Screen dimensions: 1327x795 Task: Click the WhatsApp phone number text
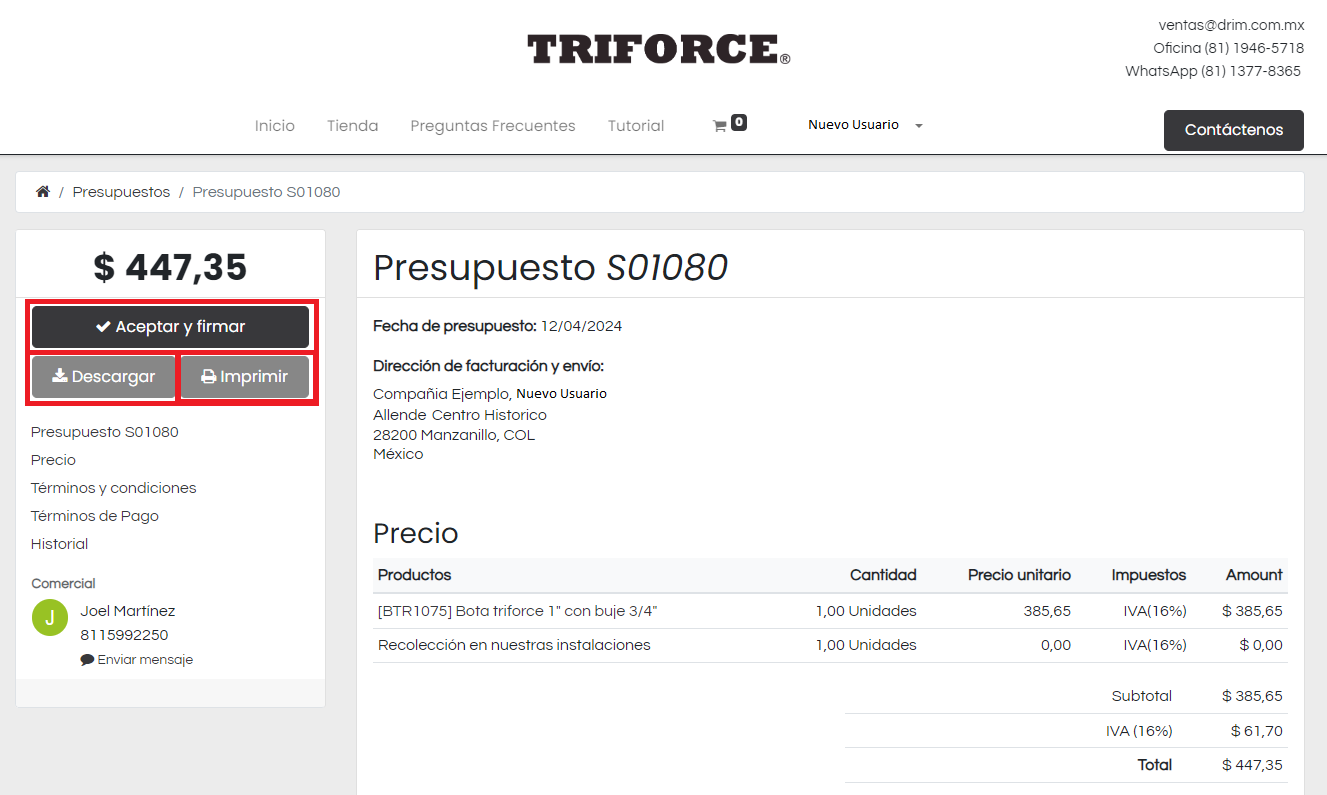coord(1213,71)
